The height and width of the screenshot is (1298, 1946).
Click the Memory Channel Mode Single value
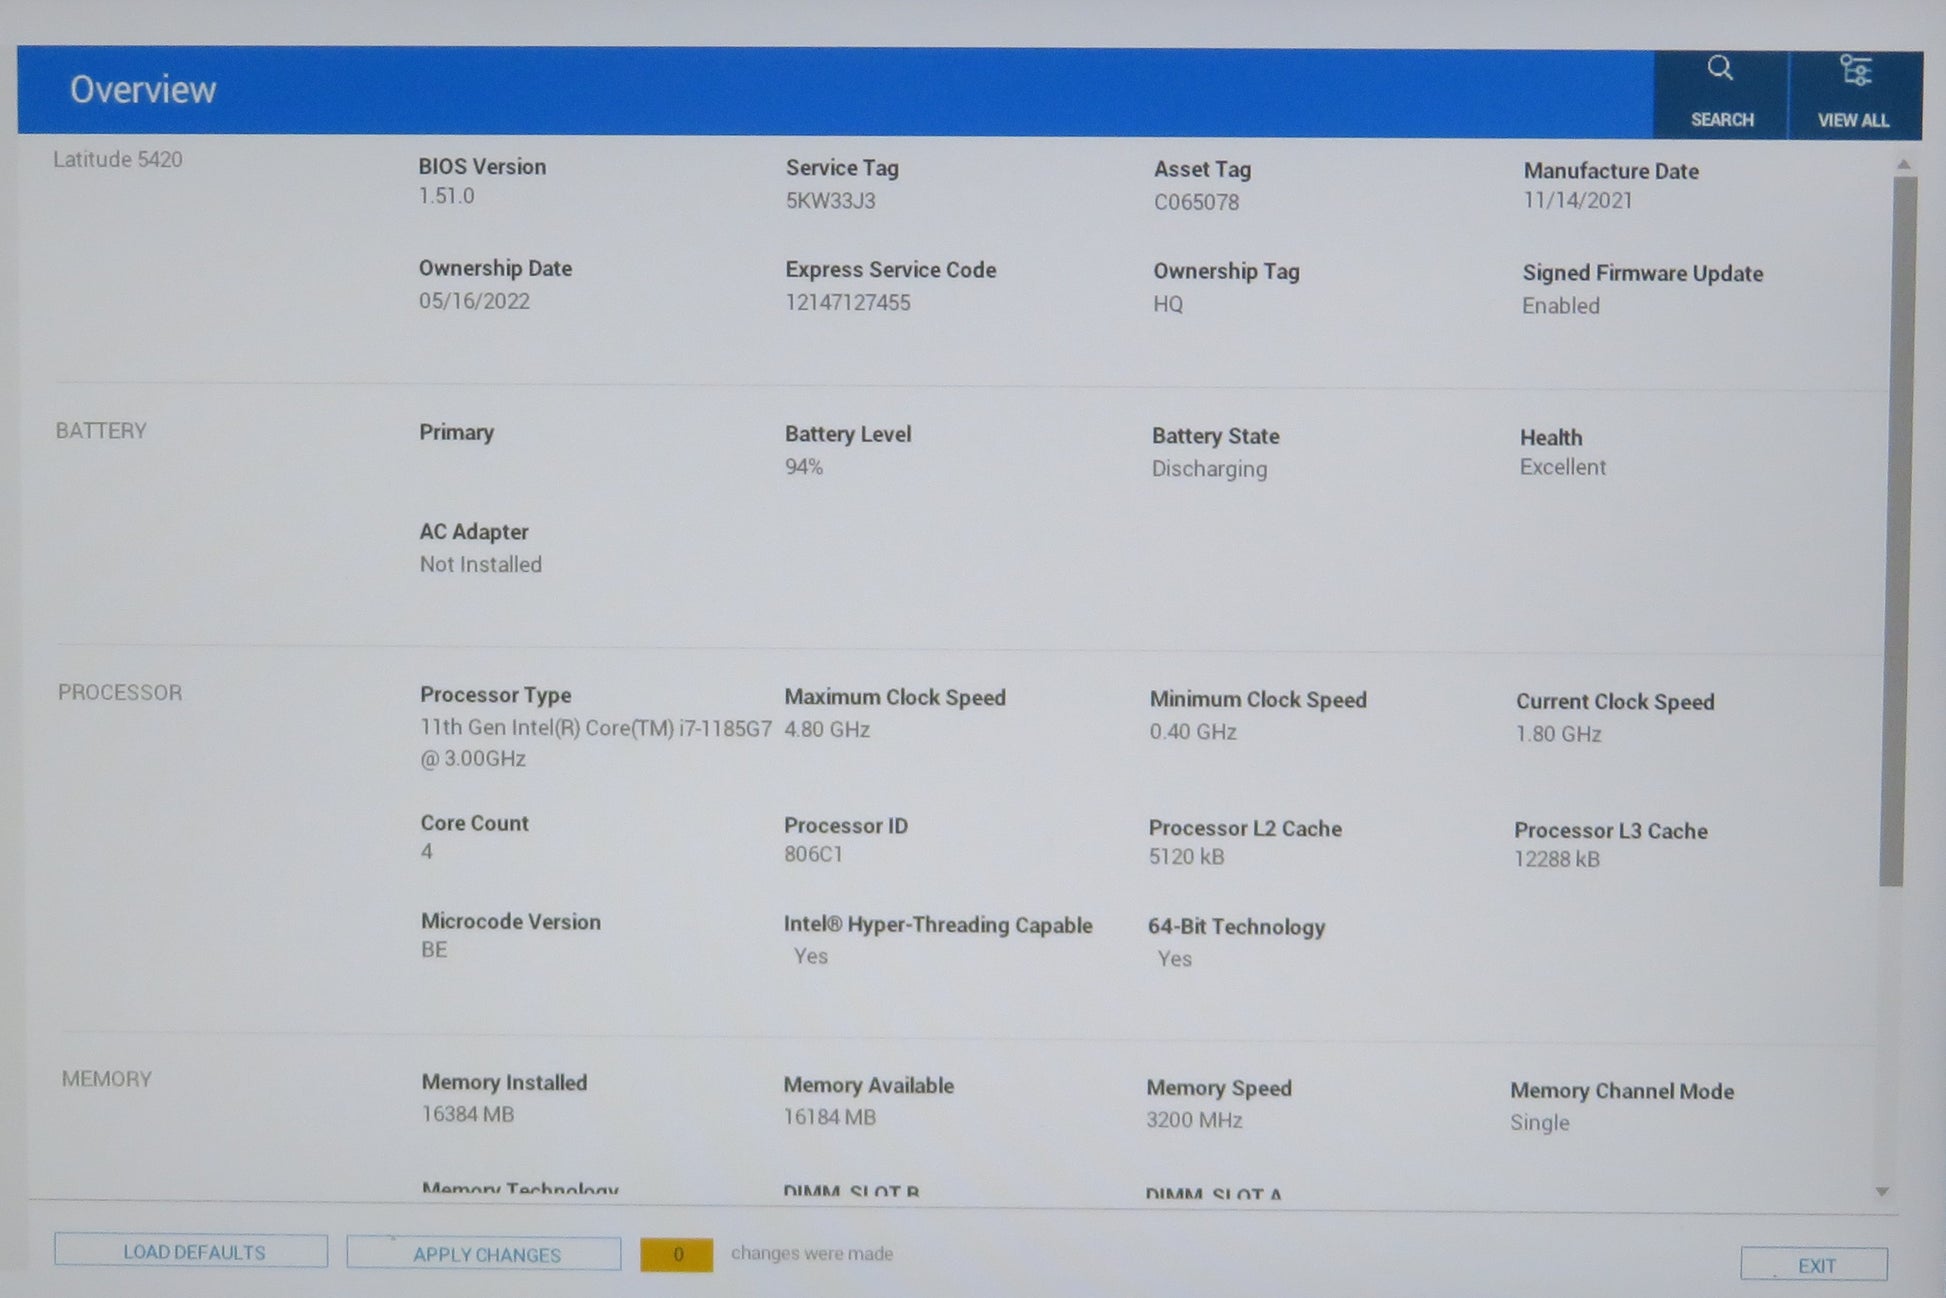(x=1539, y=1123)
